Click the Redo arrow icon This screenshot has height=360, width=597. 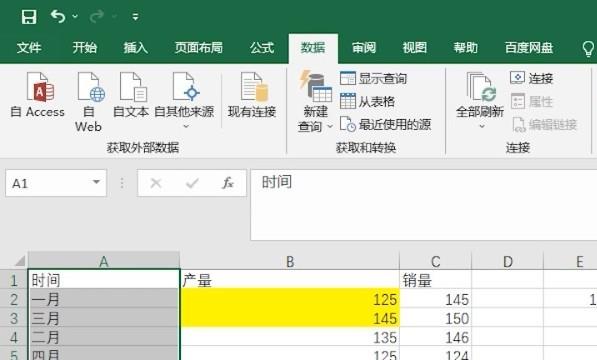pos(97,16)
